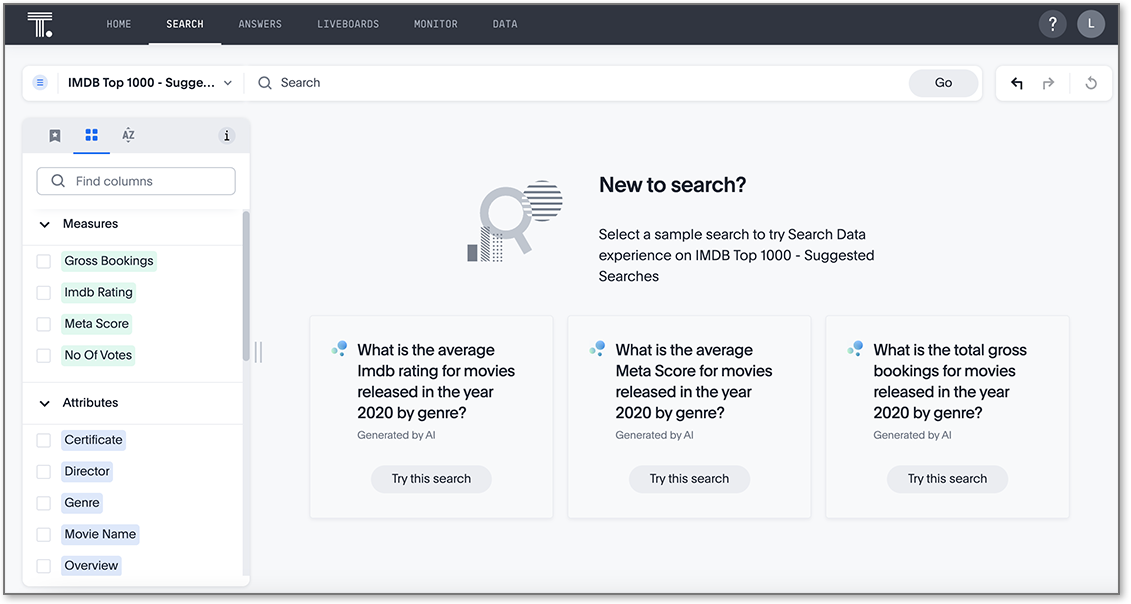This screenshot has height=604, width=1131.
Task: Reset the search with the reload icon
Action: (x=1091, y=83)
